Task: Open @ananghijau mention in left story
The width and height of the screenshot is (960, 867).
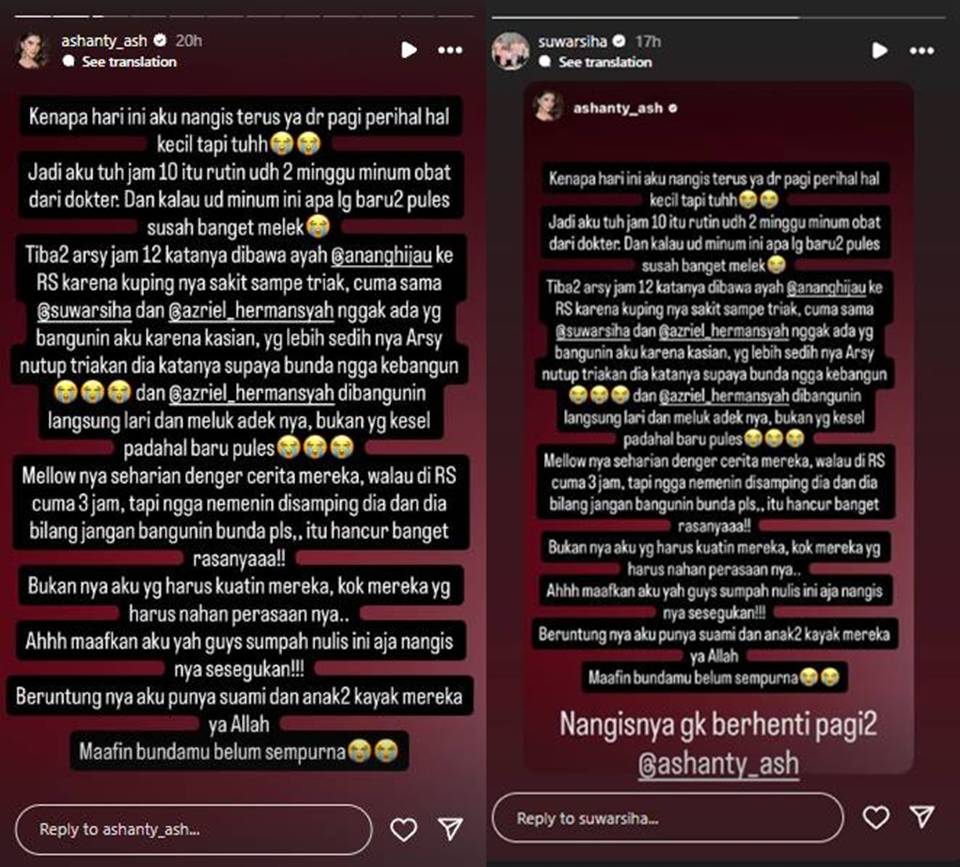Action: tap(381, 255)
